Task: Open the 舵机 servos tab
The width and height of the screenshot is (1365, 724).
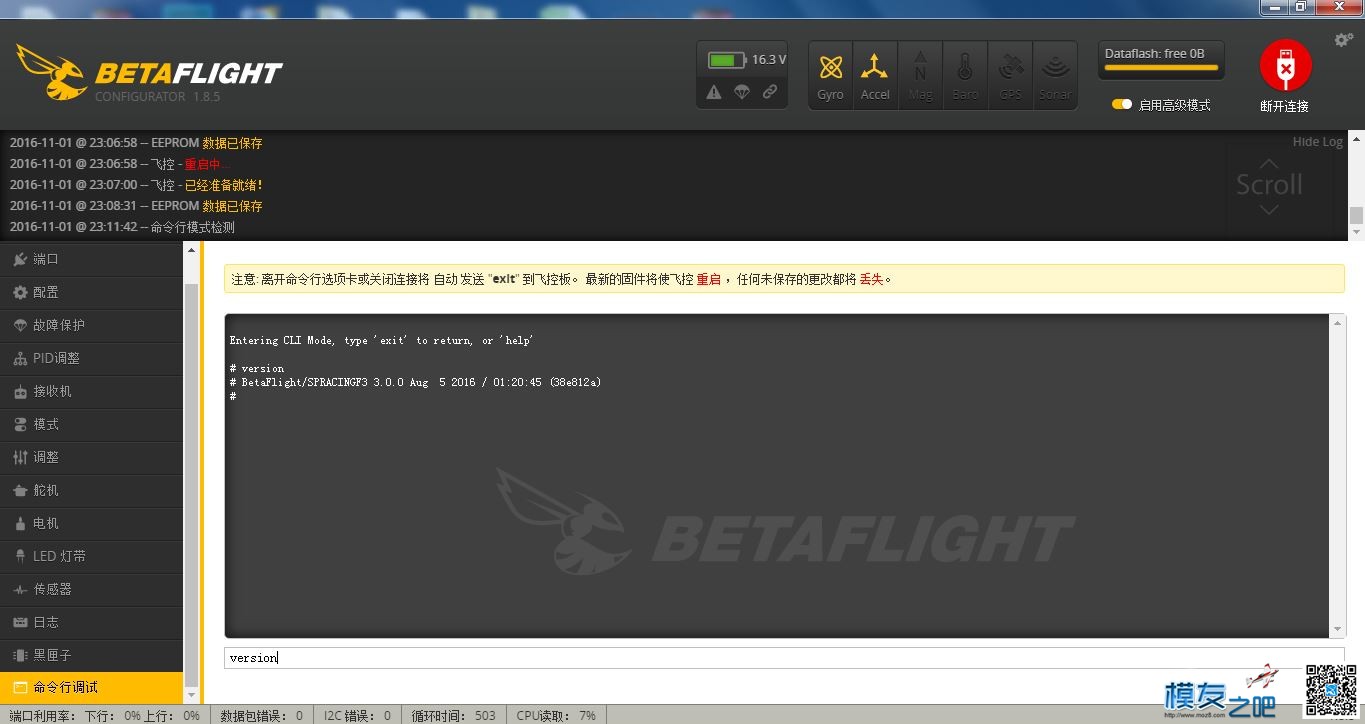Action: point(92,490)
